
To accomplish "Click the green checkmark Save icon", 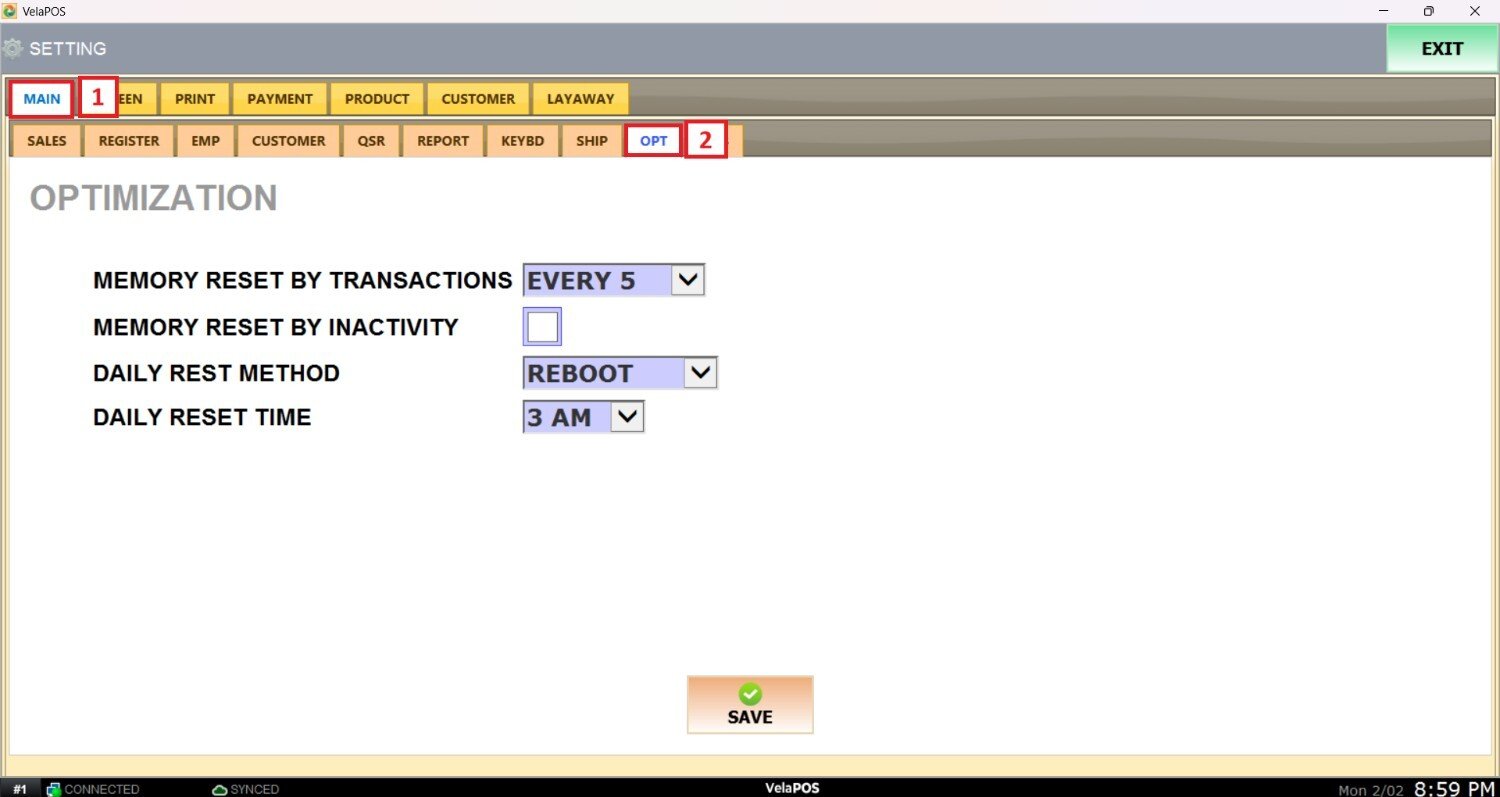I will 750,694.
